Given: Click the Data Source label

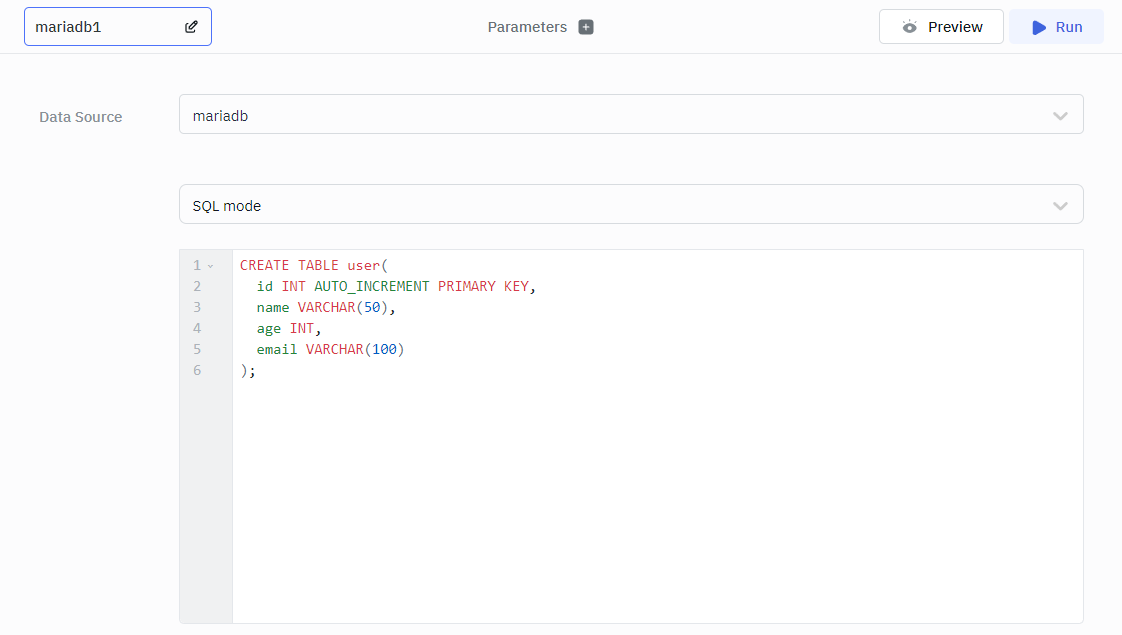Looking at the screenshot, I should (80, 117).
